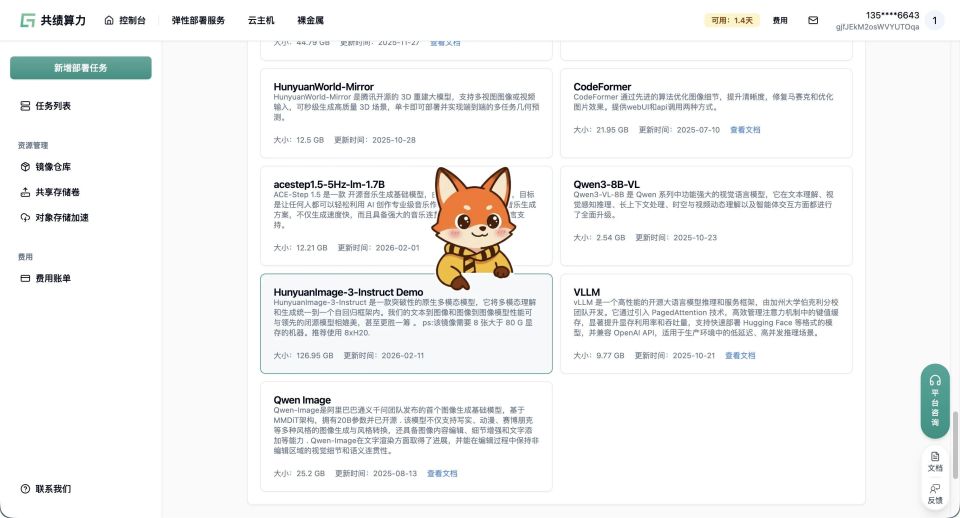Click update date 2025-10-28 in HunyuanWorld-Mirror
Viewport: 960px width, 518px height.
click(394, 140)
